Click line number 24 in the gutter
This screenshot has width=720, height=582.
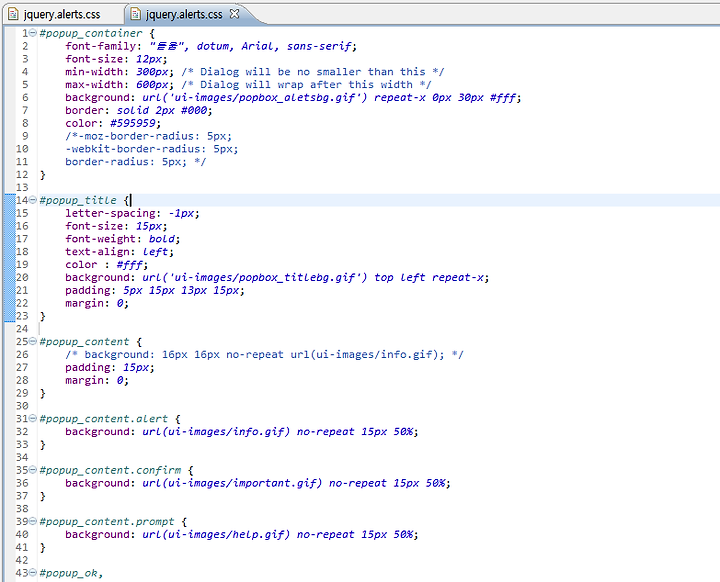22,329
